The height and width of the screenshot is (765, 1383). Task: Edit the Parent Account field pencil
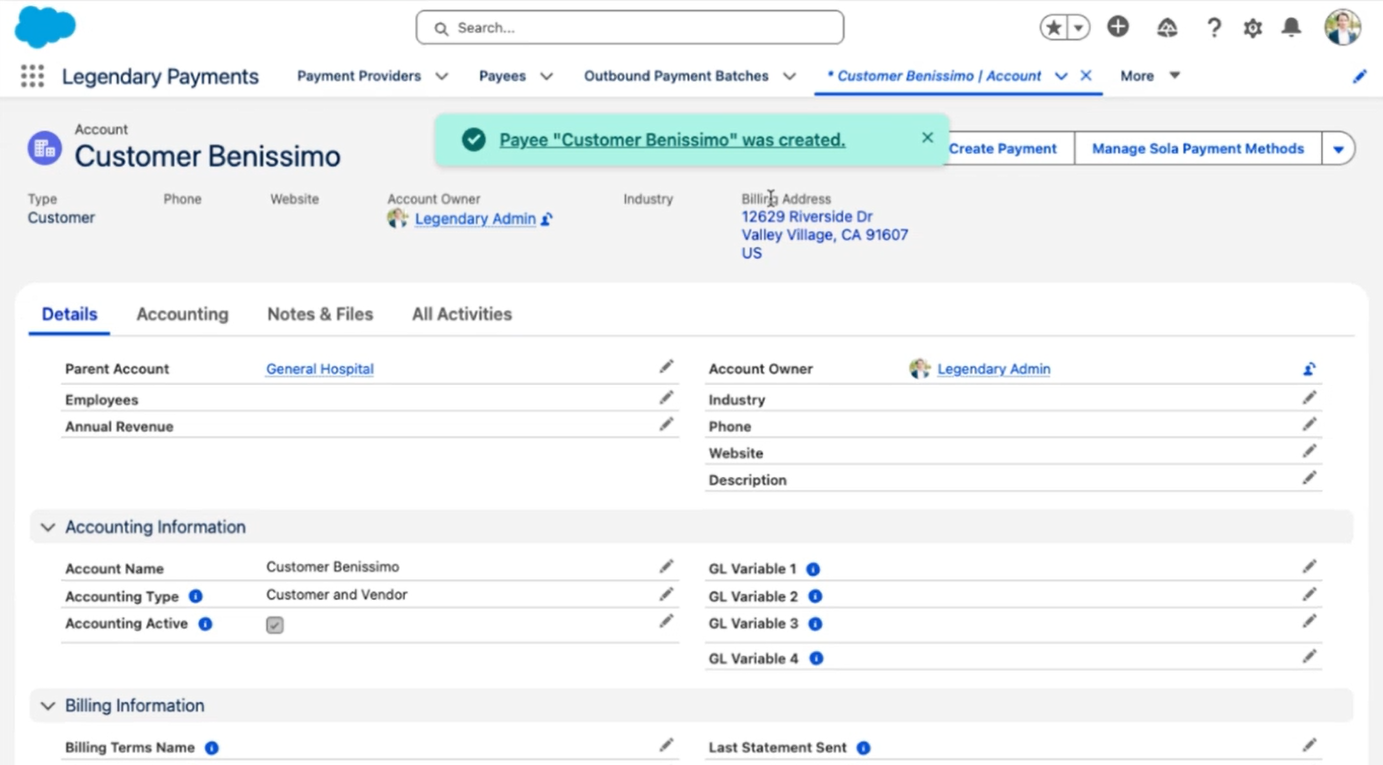click(x=666, y=367)
